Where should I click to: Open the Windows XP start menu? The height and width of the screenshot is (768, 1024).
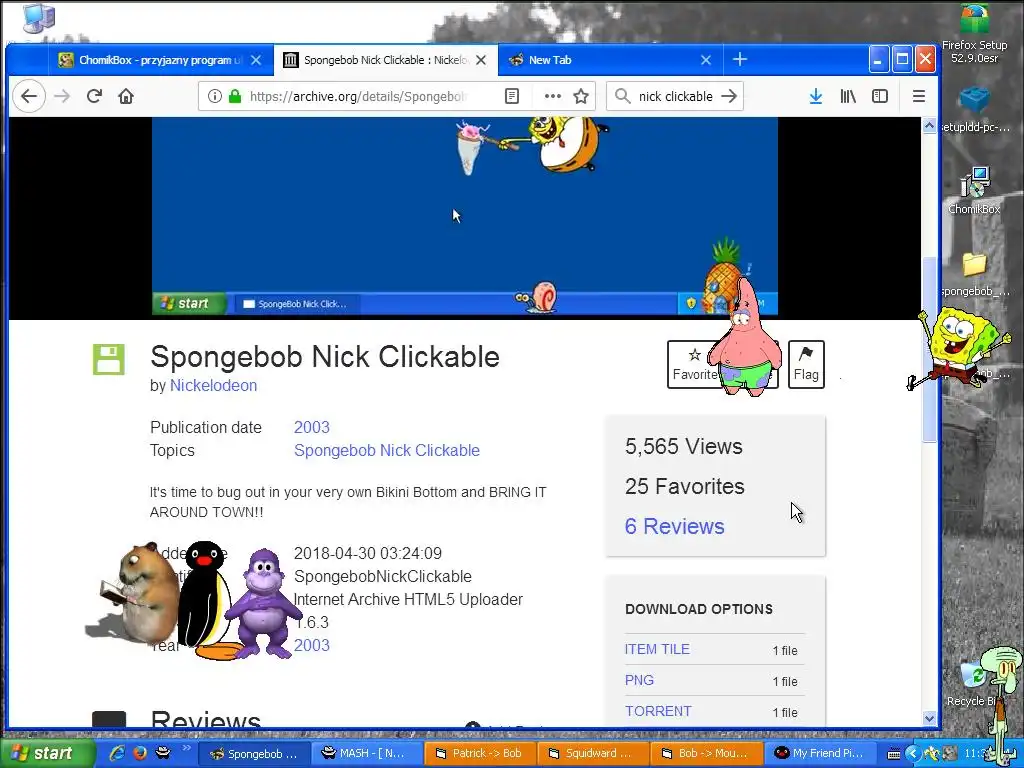47,754
